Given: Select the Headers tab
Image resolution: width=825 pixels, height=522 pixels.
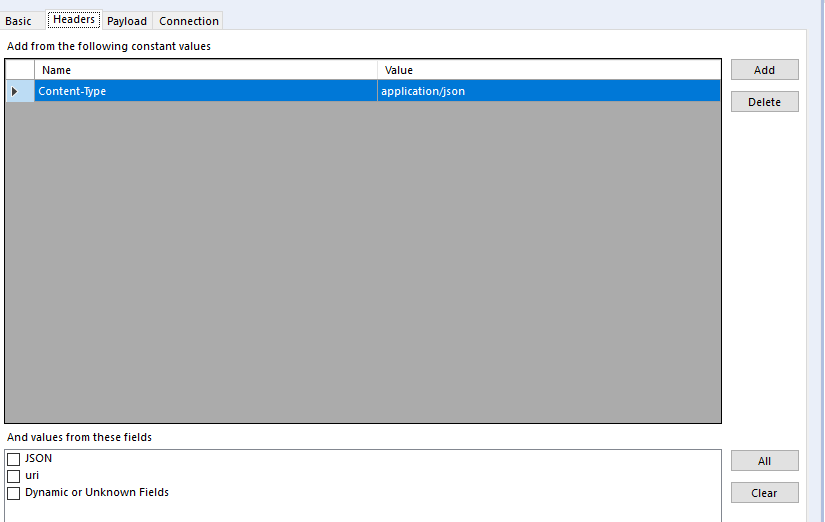Looking at the screenshot, I should [74, 20].
